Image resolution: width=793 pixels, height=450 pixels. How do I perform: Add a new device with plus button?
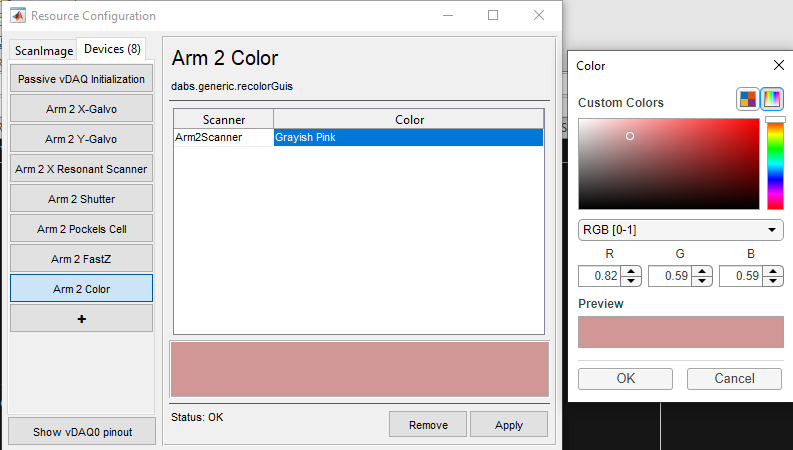[x=81, y=319]
